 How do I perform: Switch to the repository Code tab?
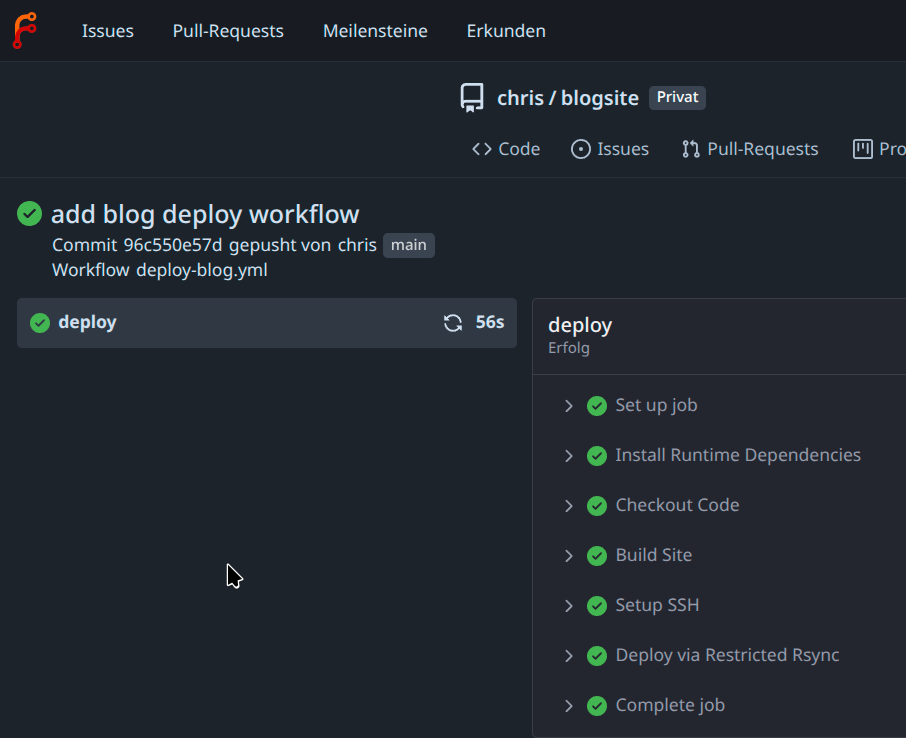(x=506, y=149)
